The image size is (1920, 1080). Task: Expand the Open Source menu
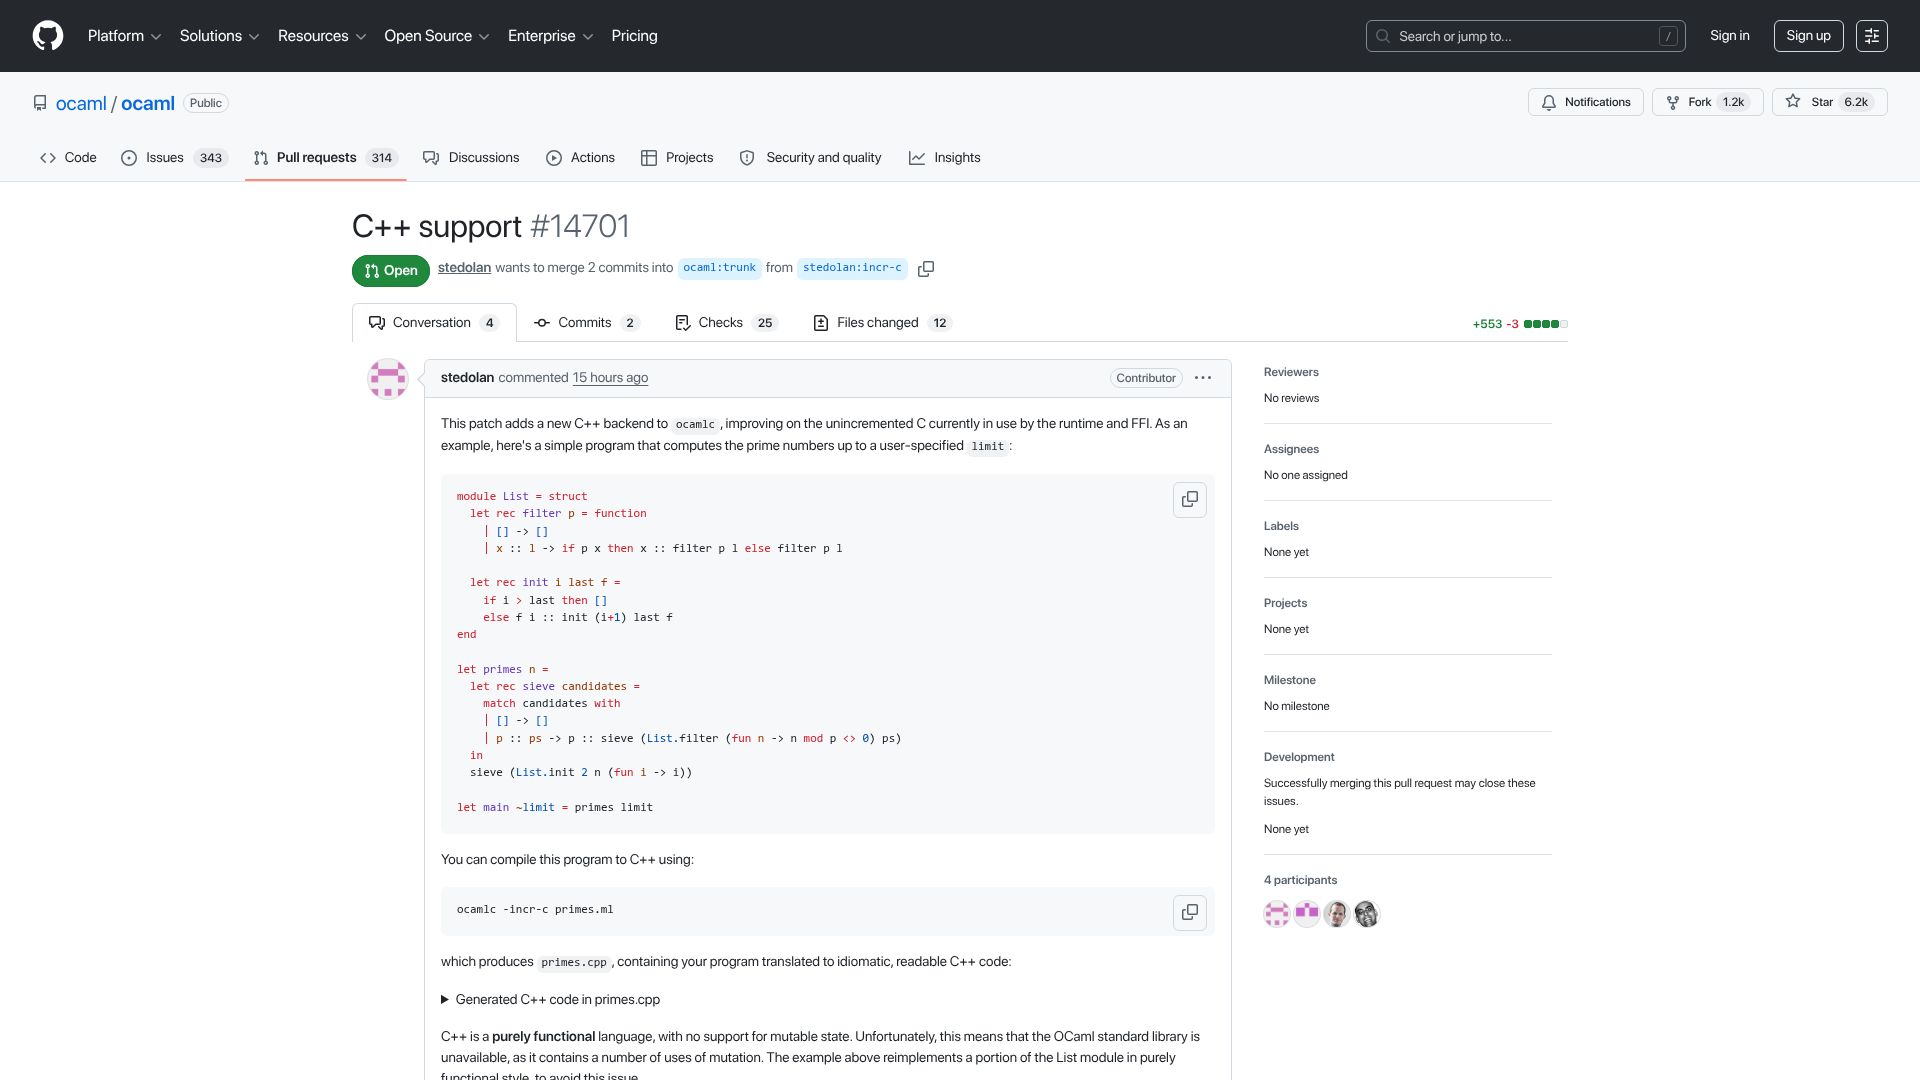[x=437, y=36]
